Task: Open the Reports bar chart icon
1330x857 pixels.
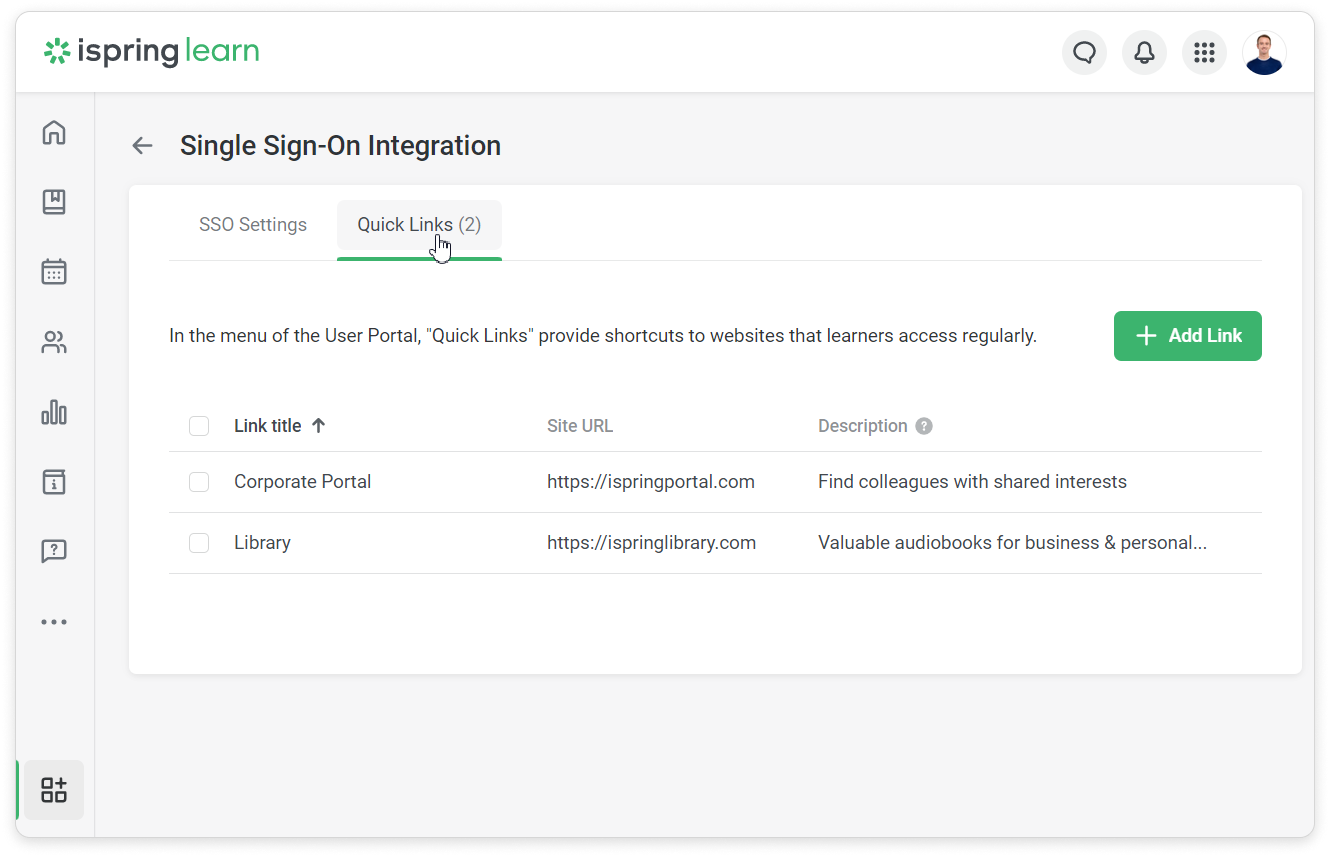Action: click(x=54, y=411)
